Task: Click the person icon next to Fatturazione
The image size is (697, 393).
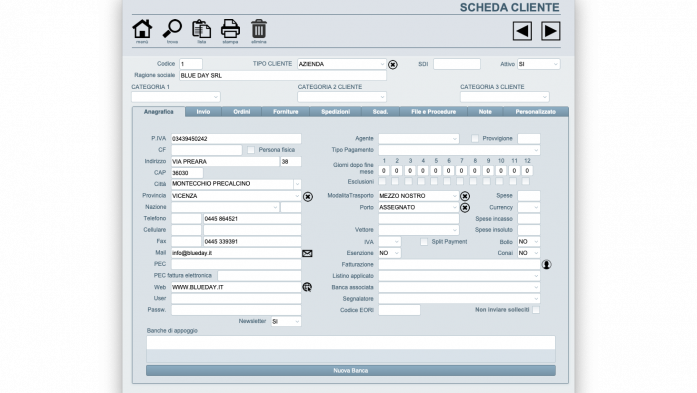Action: pyautogui.click(x=546, y=265)
